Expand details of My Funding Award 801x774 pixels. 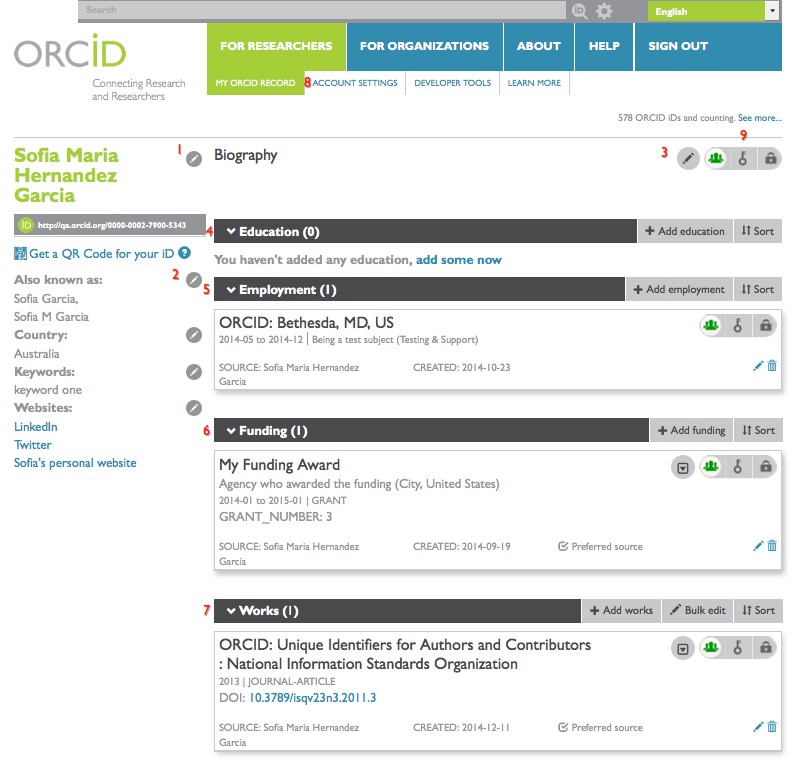tap(682, 467)
